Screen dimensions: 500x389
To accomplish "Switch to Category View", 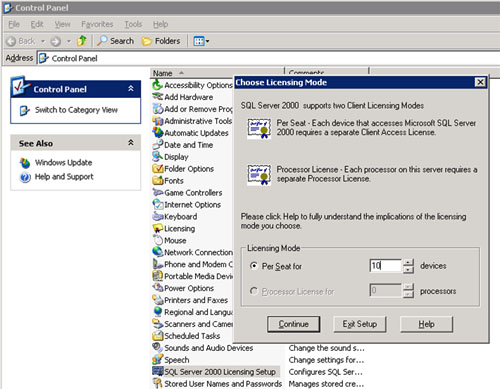I will 76,110.
